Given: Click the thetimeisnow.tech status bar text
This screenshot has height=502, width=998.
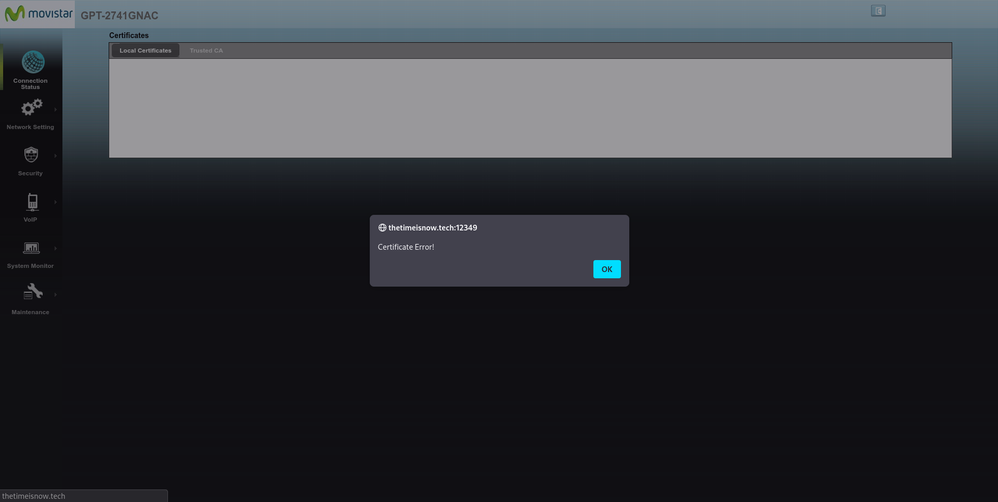Looking at the screenshot, I should click(34, 496).
